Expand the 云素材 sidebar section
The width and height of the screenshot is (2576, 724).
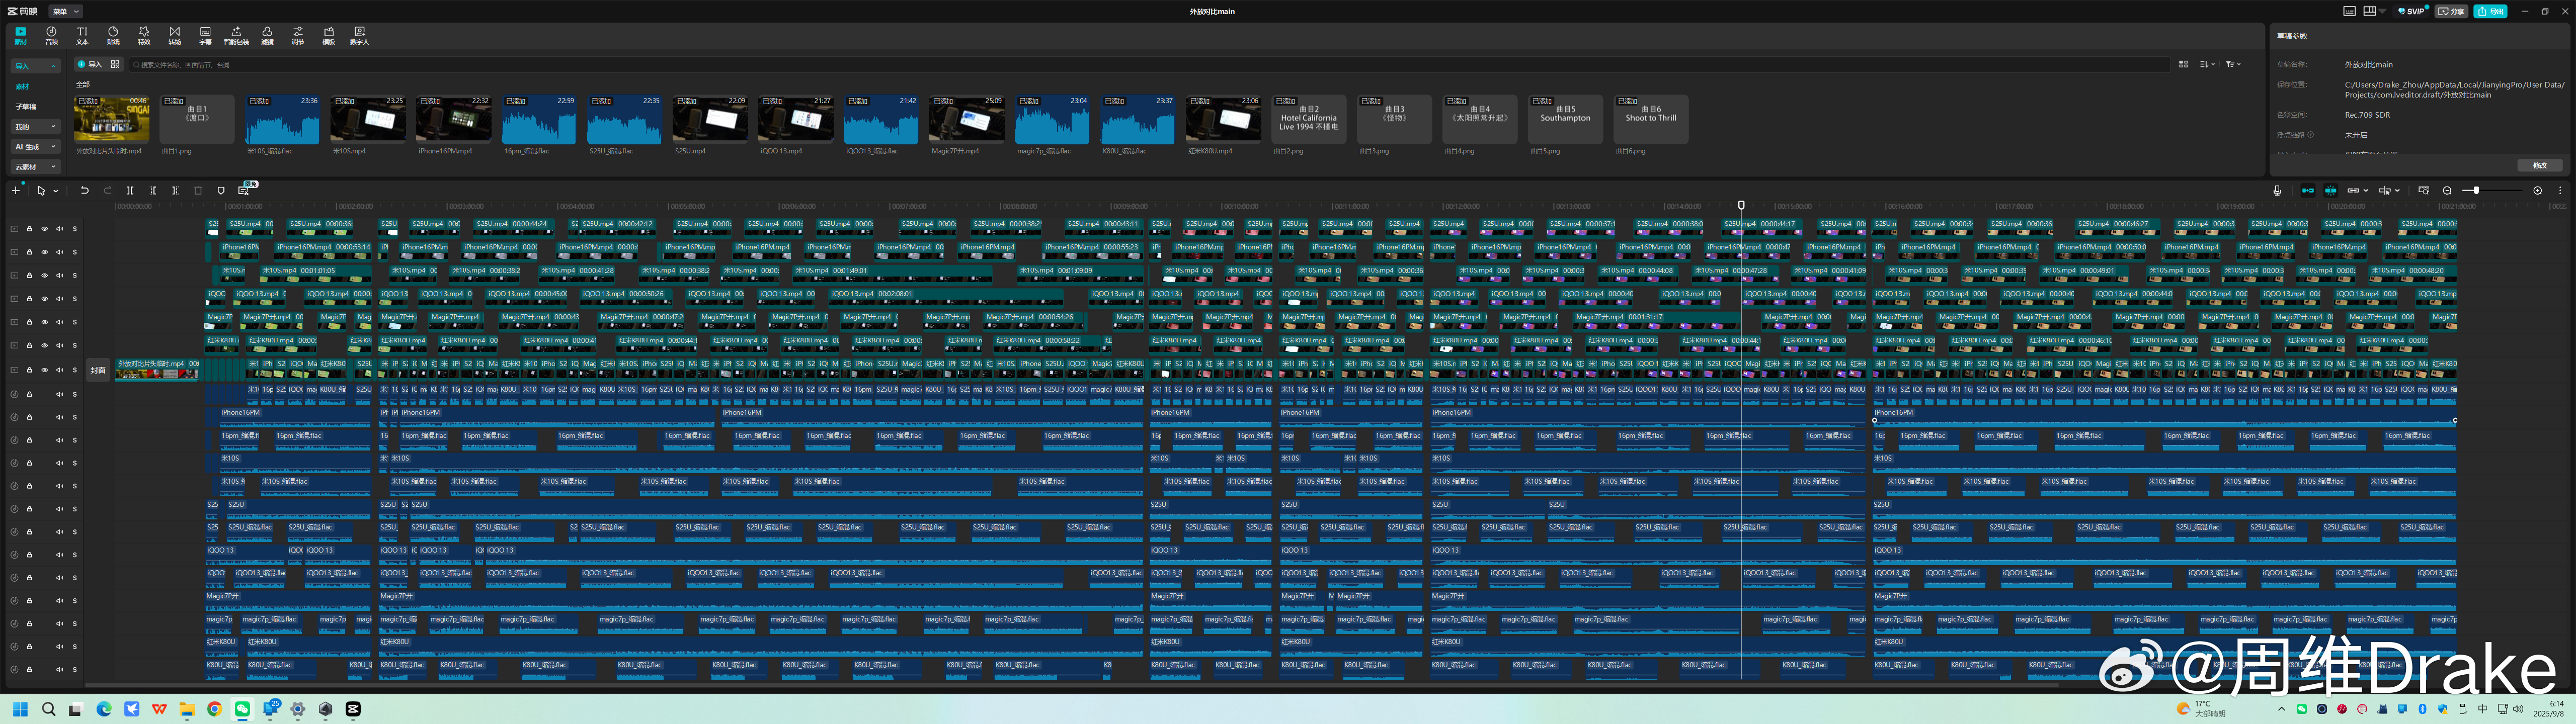pyautogui.click(x=36, y=167)
